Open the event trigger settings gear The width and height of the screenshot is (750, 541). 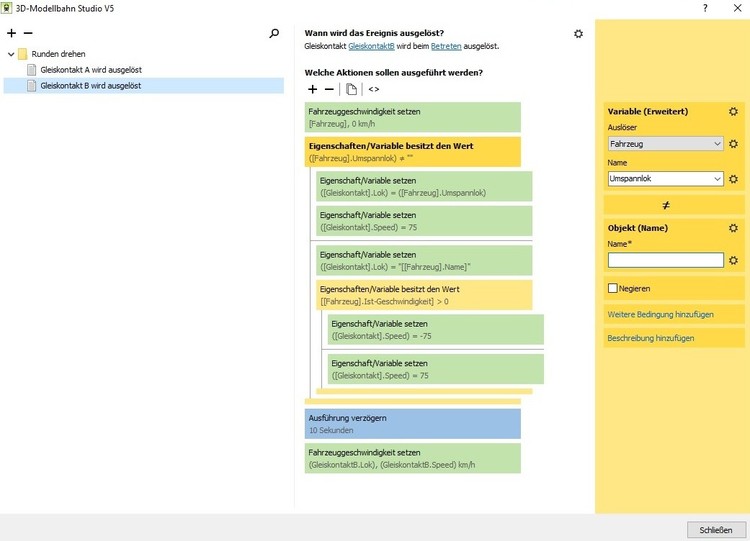[578, 34]
